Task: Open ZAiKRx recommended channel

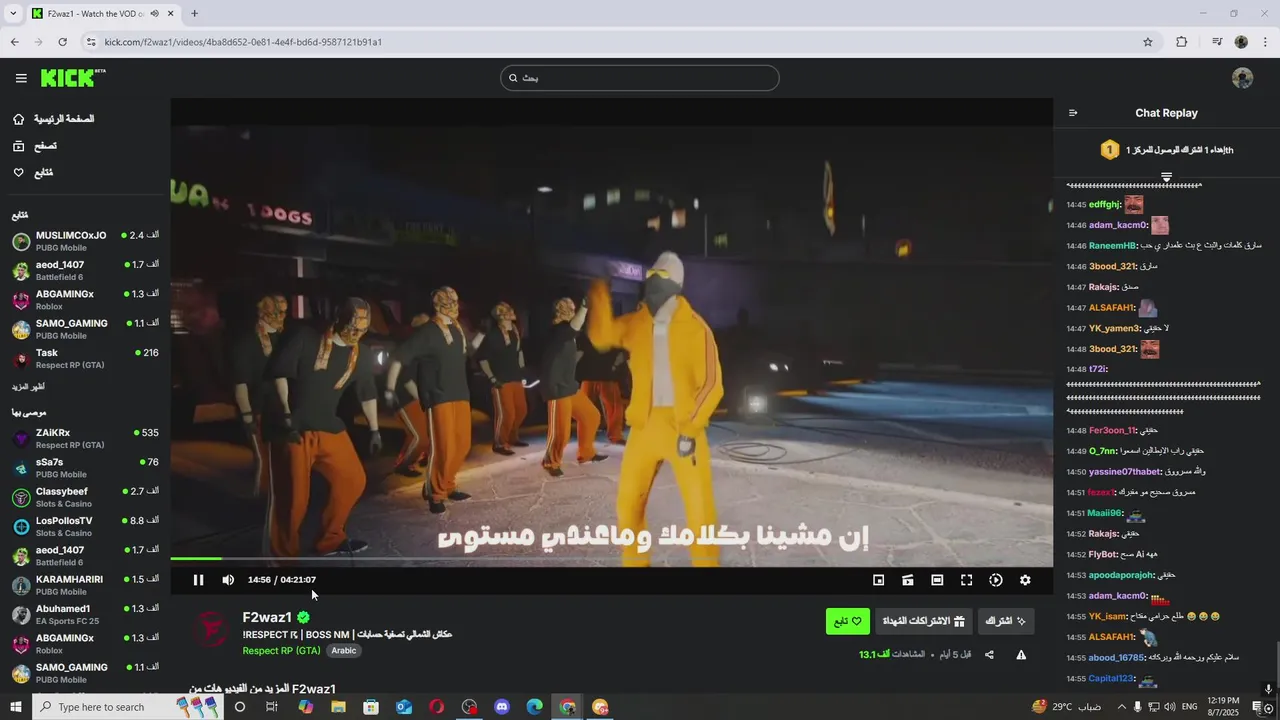Action: click(85, 438)
